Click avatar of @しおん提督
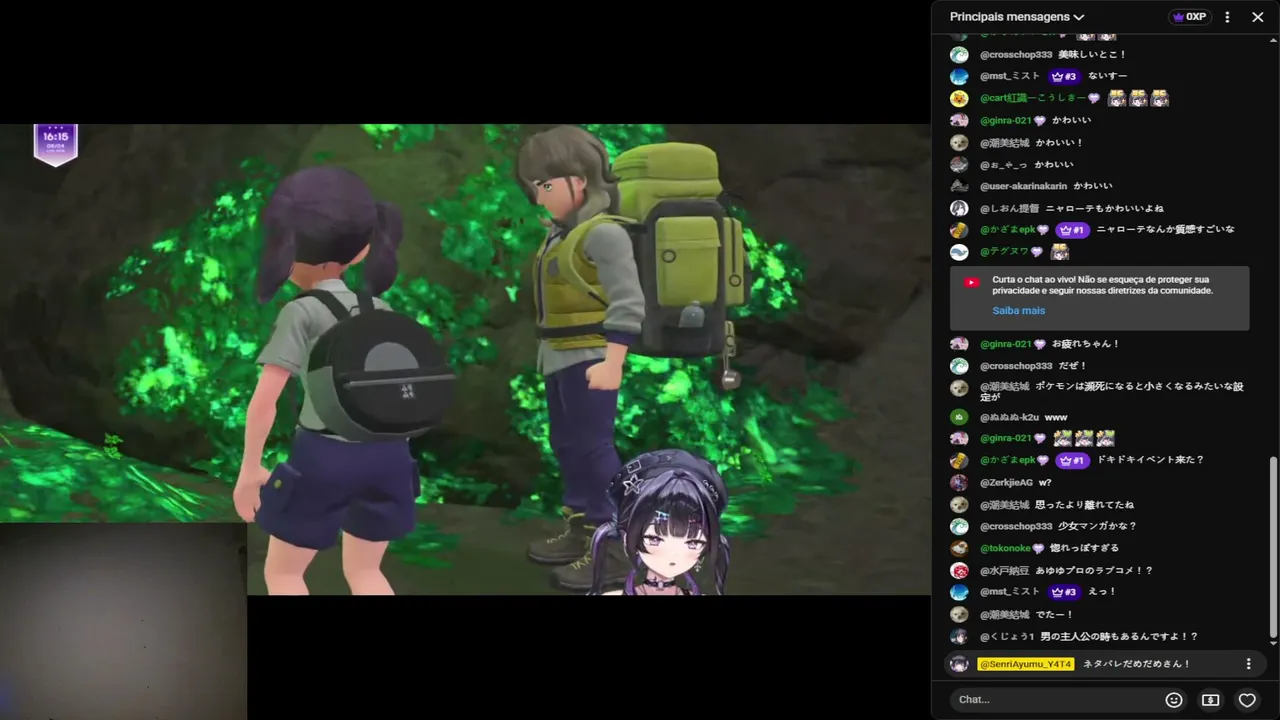Screen dimensions: 1280x720 click(959, 209)
